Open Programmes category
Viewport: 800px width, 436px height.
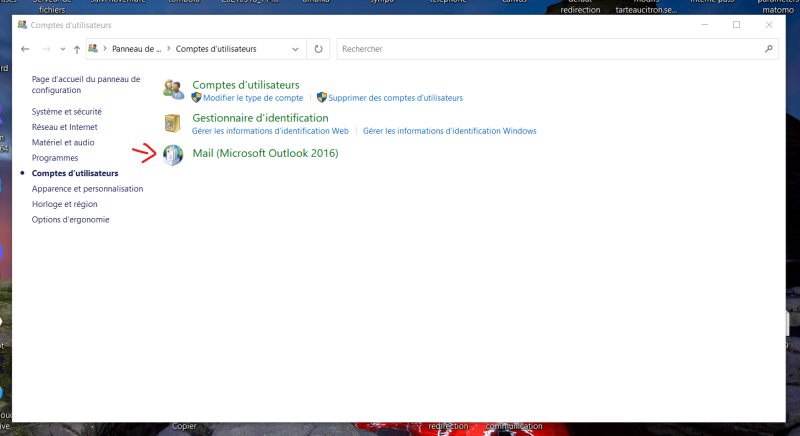[x=55, y=158]
